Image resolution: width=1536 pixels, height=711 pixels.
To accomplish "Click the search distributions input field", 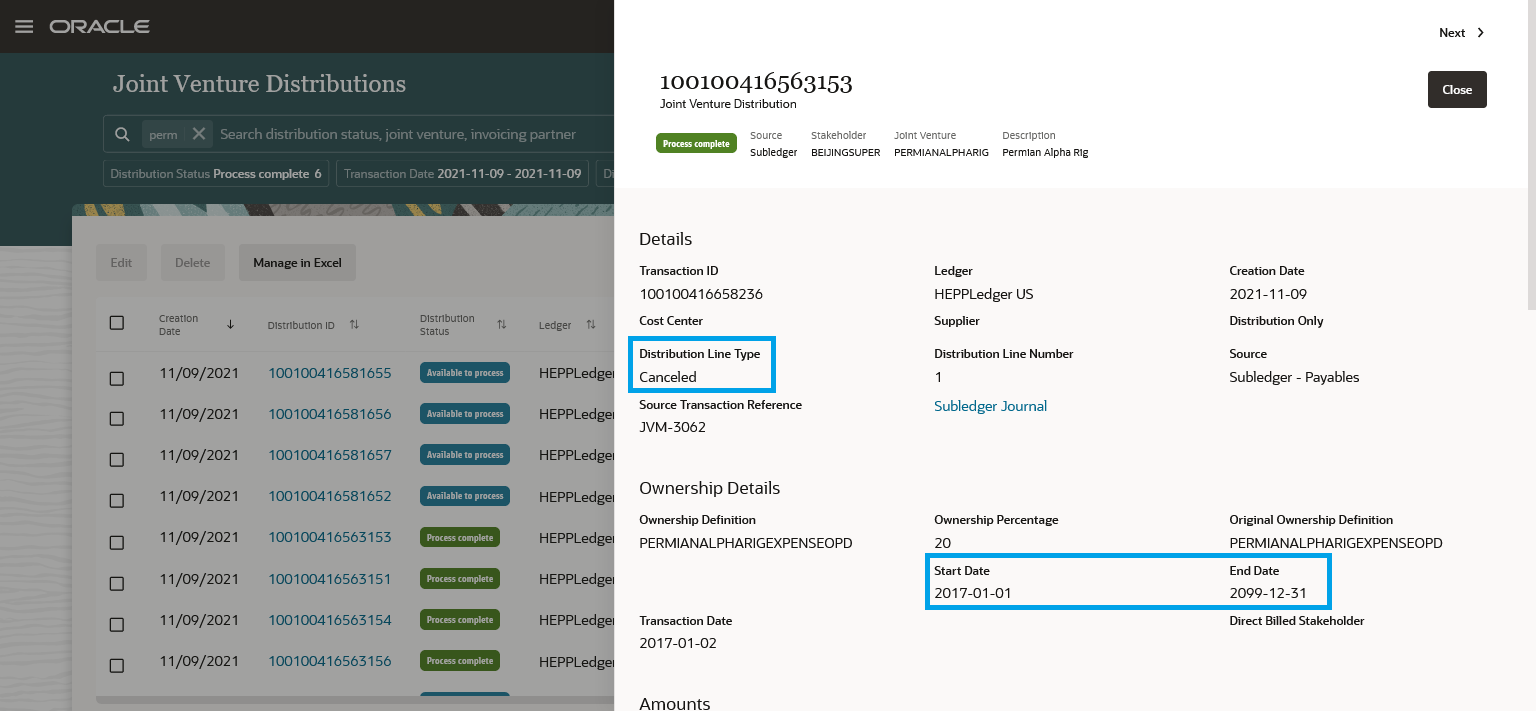I will click(400, 134).
